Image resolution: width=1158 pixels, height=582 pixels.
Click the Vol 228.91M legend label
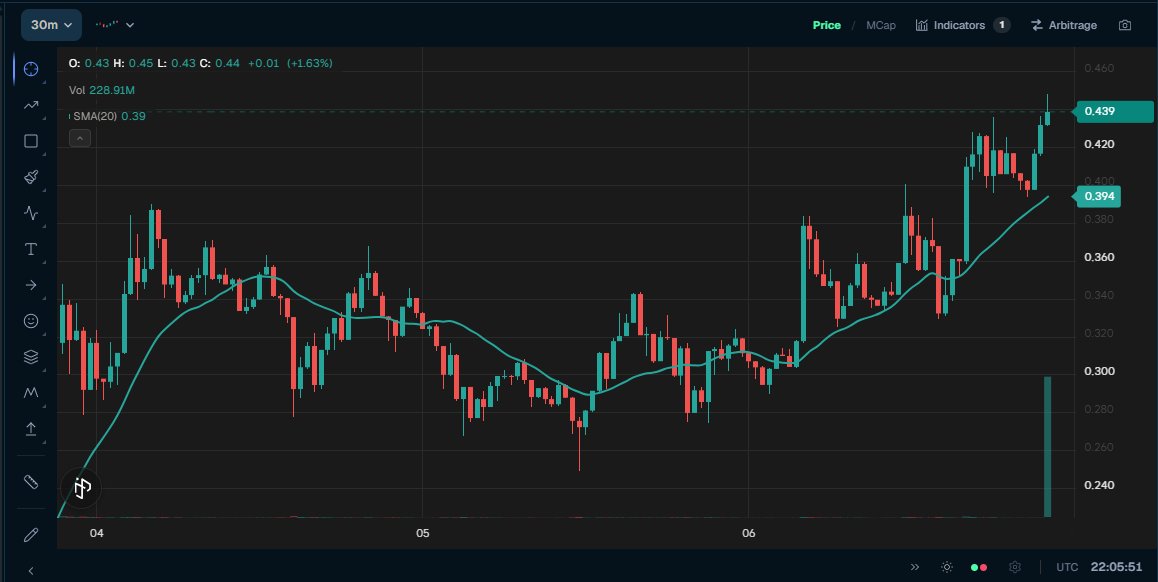coord(102,90)
